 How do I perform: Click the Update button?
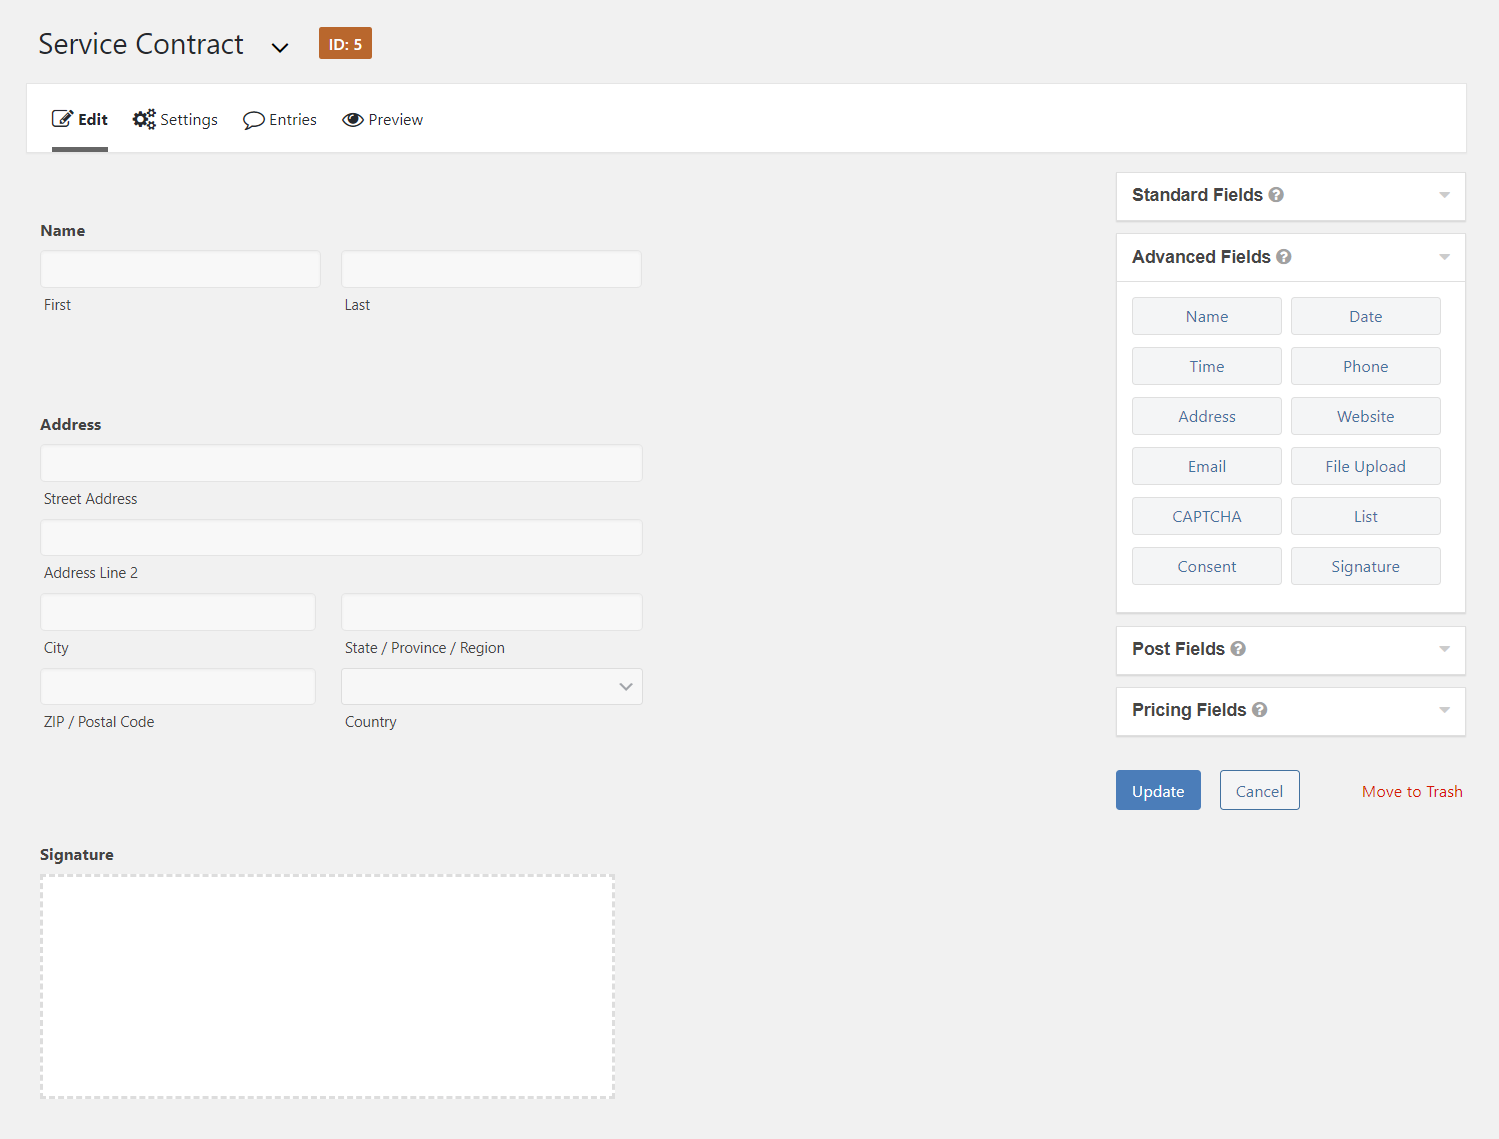[x=1157, y=790]
